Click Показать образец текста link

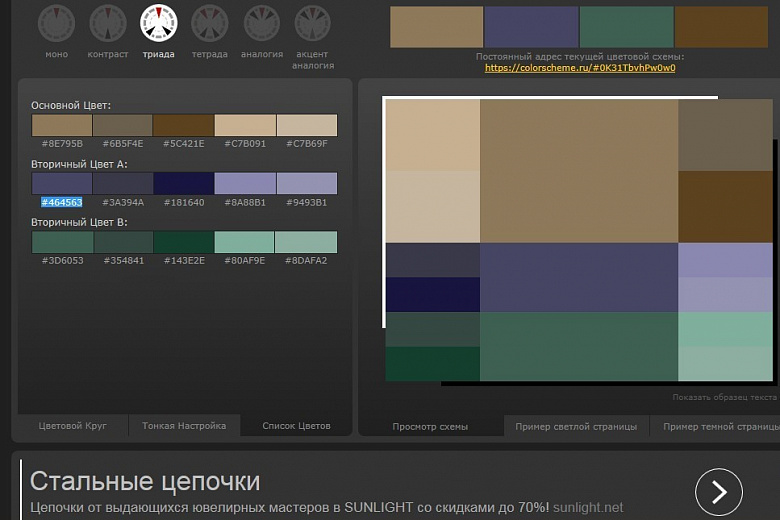point(725,398)
